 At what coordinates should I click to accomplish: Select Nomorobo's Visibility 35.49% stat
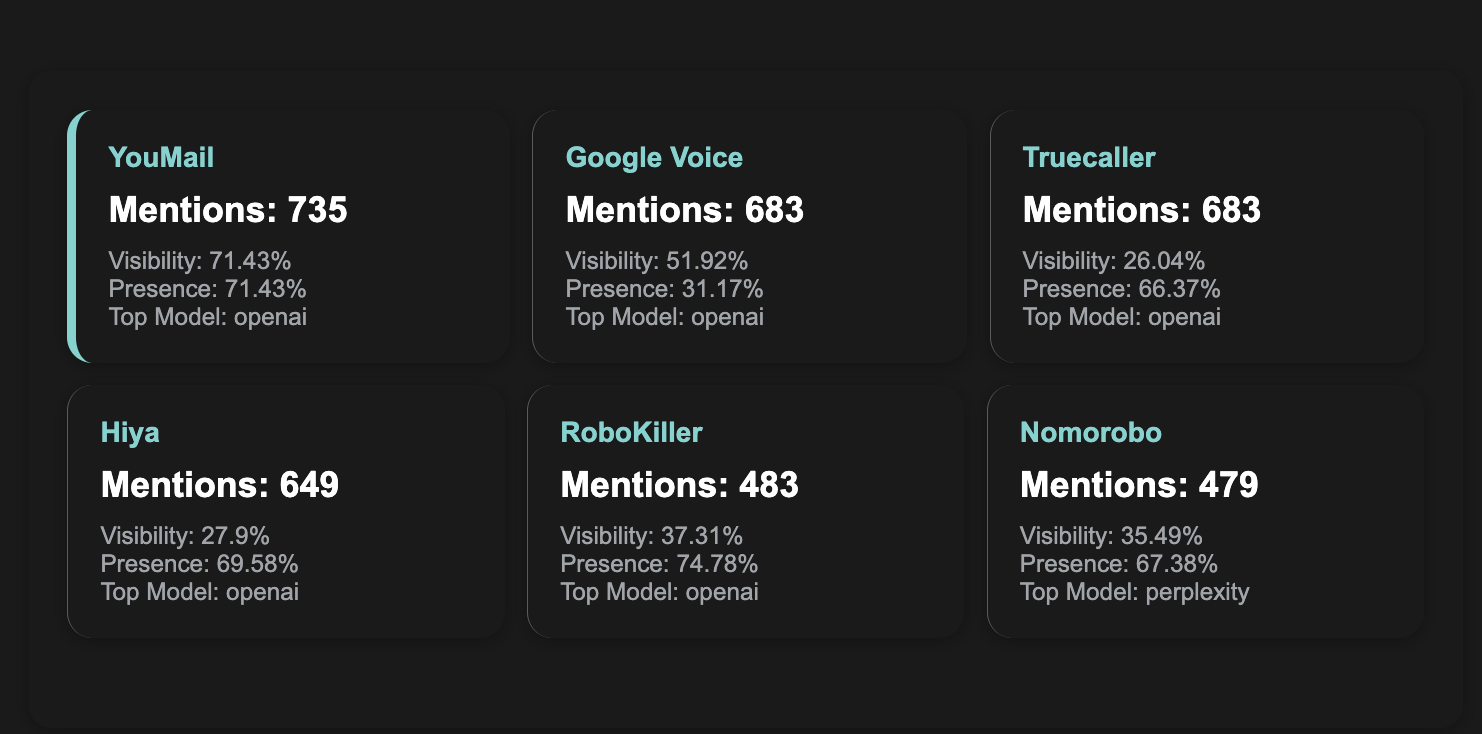(x=1111, y=536)
